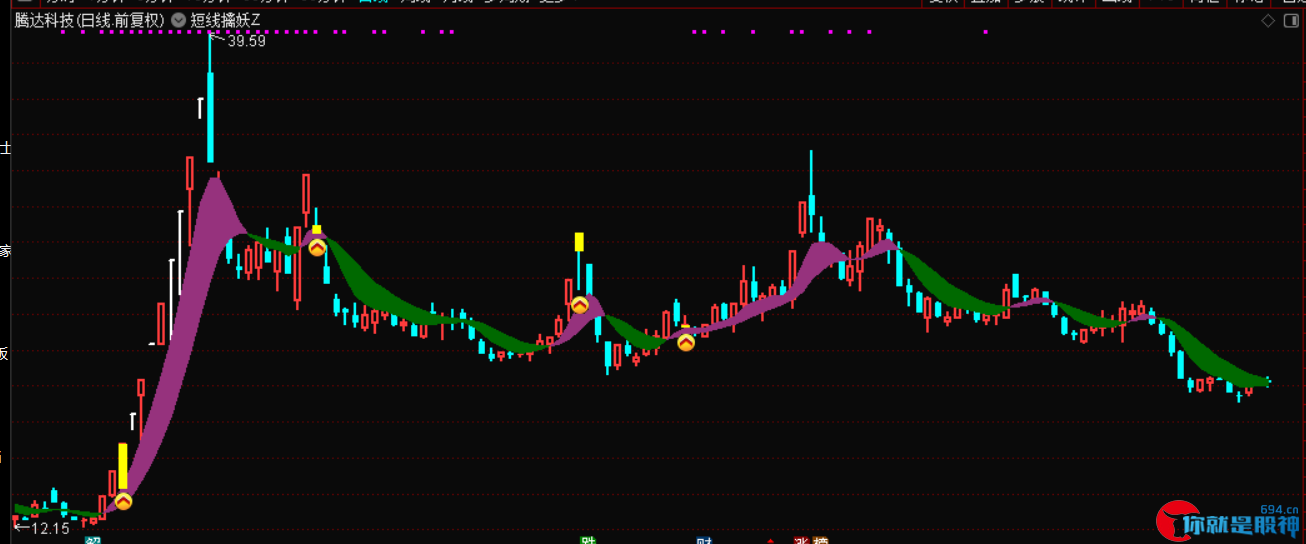
Task: Click the diamond icon at chart top-right
Action: point(1267,21)
